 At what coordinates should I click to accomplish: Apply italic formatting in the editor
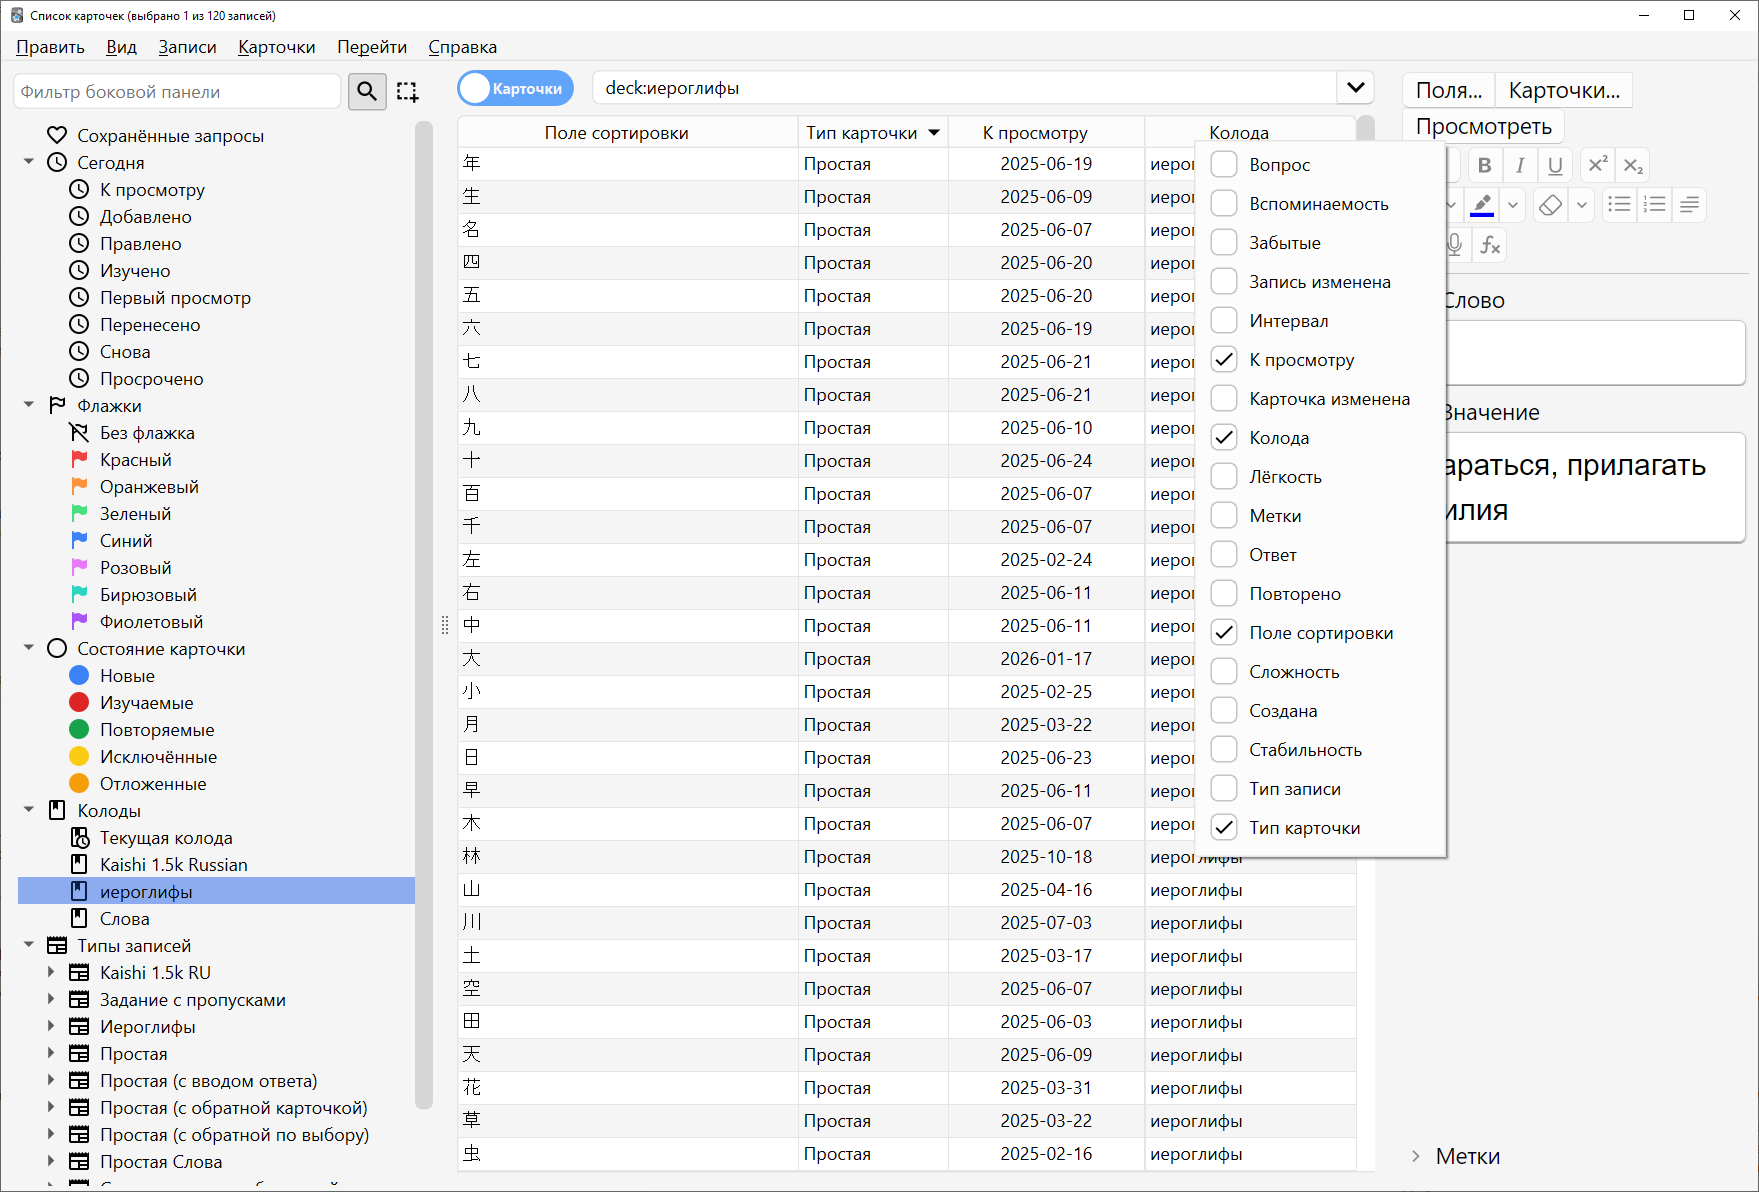pyautogui.click(x=1520, y=166)
